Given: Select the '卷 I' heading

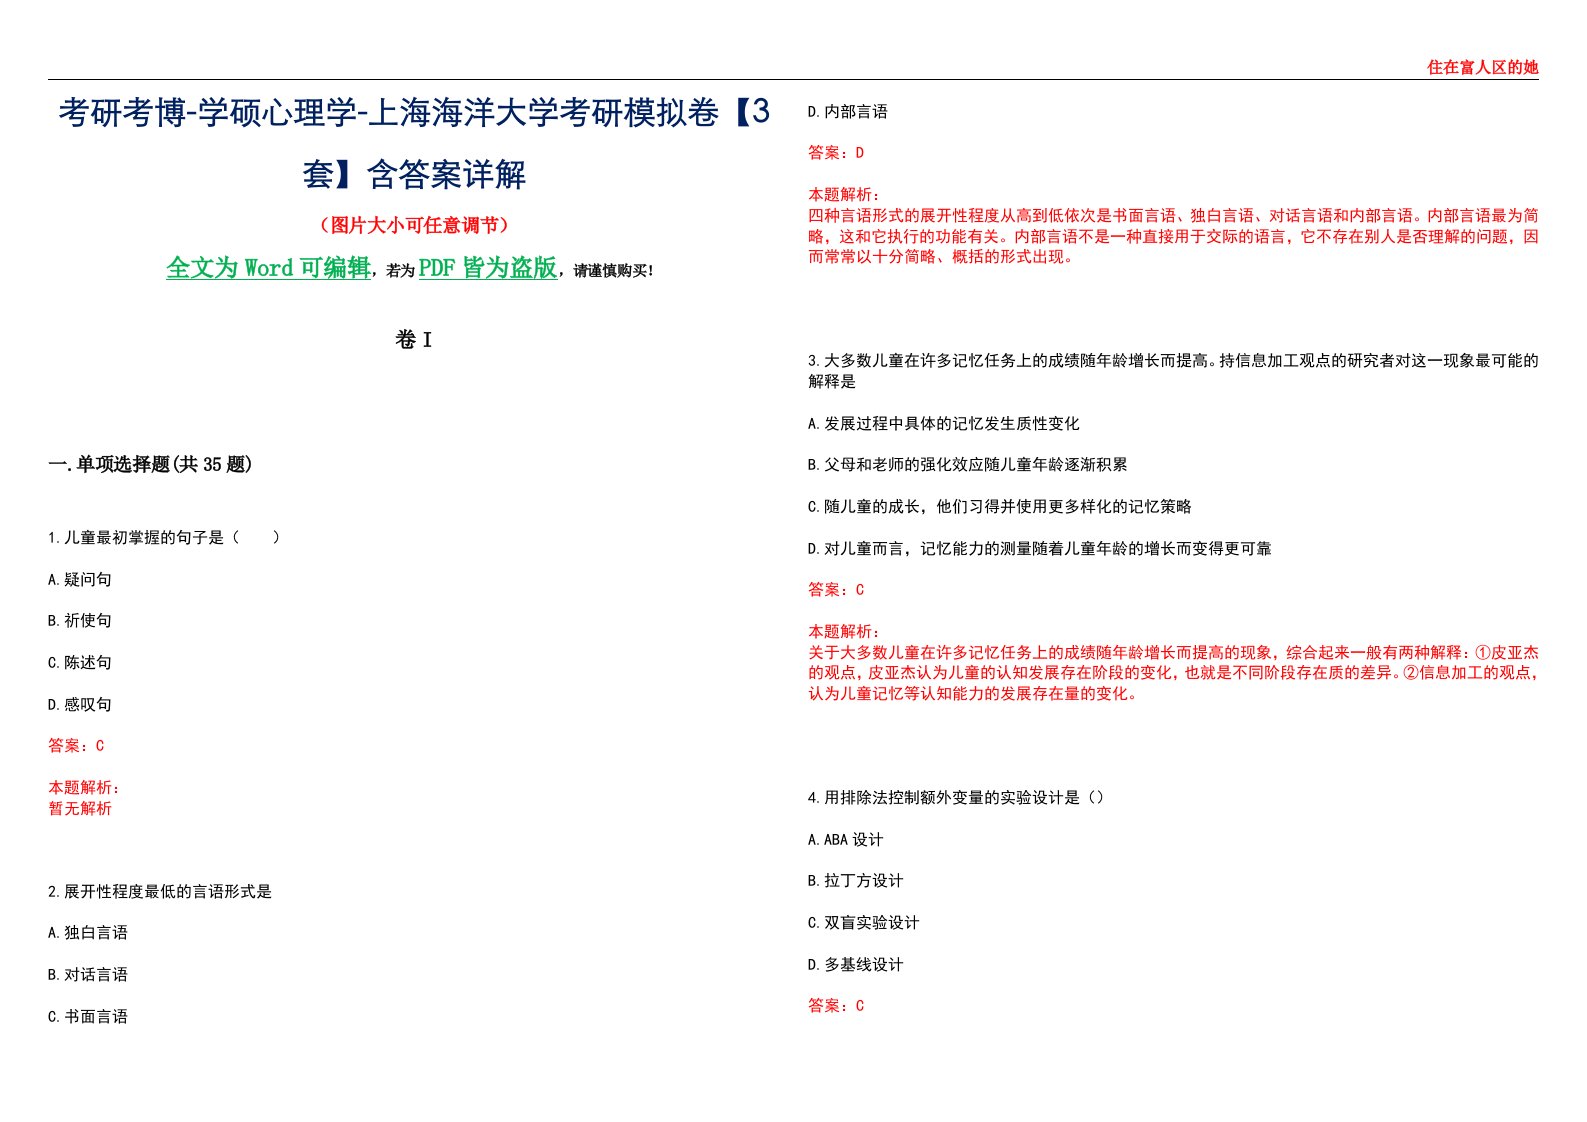Looking at the screenshot, I should [x=414, y=340].
